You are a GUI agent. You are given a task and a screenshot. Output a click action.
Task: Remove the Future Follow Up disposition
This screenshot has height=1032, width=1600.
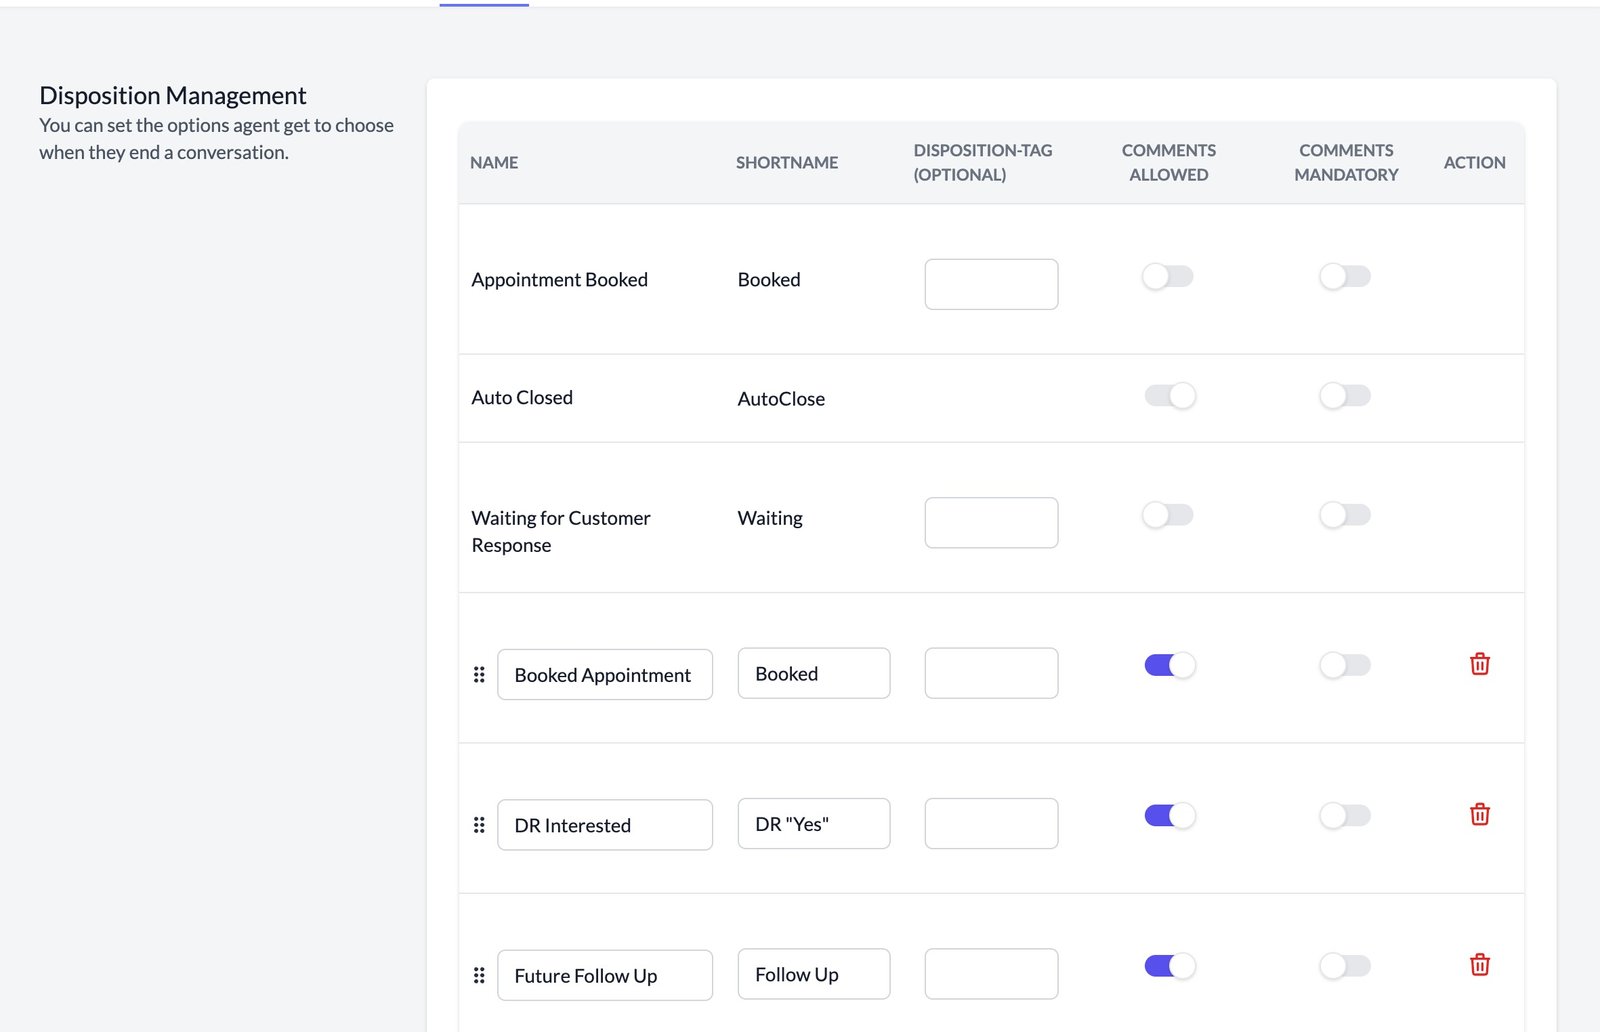(1479, 965)
